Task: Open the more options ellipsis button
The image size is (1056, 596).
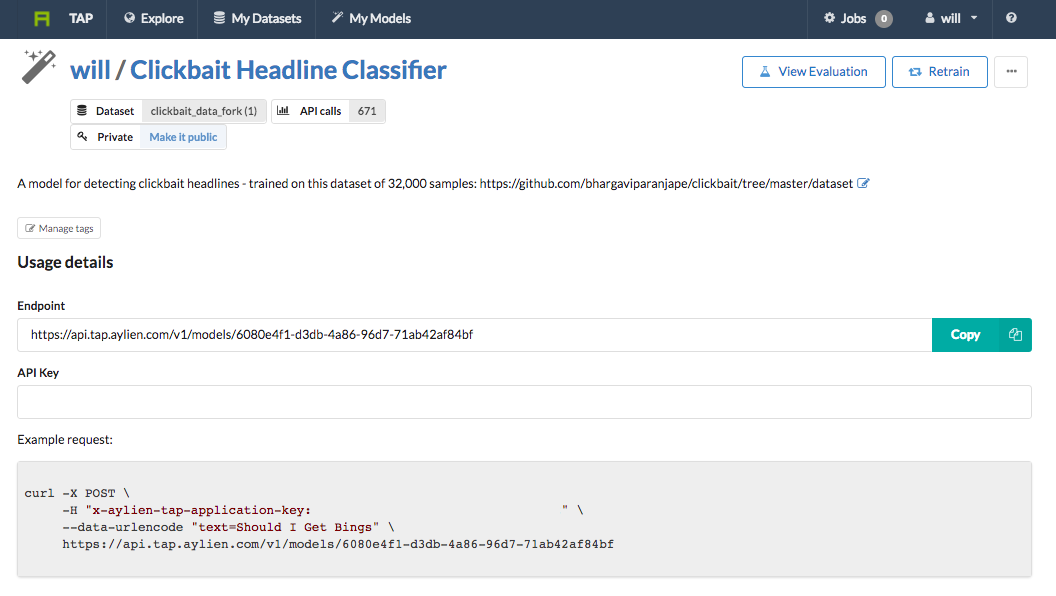Action: click(1011, 72)
